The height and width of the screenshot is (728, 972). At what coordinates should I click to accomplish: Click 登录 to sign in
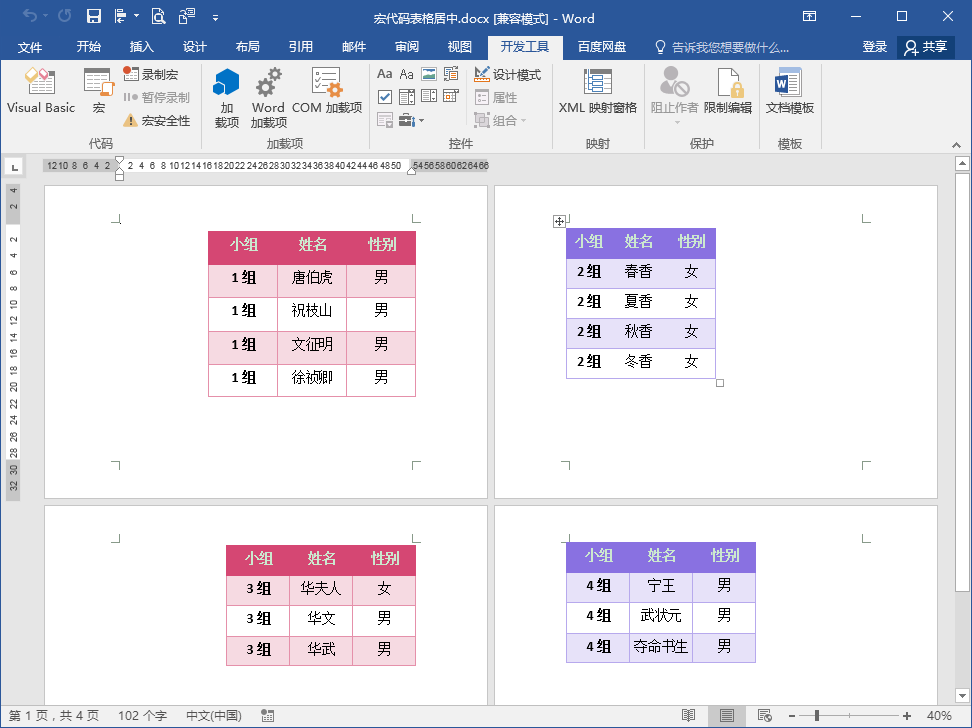(x=875, y=47)
